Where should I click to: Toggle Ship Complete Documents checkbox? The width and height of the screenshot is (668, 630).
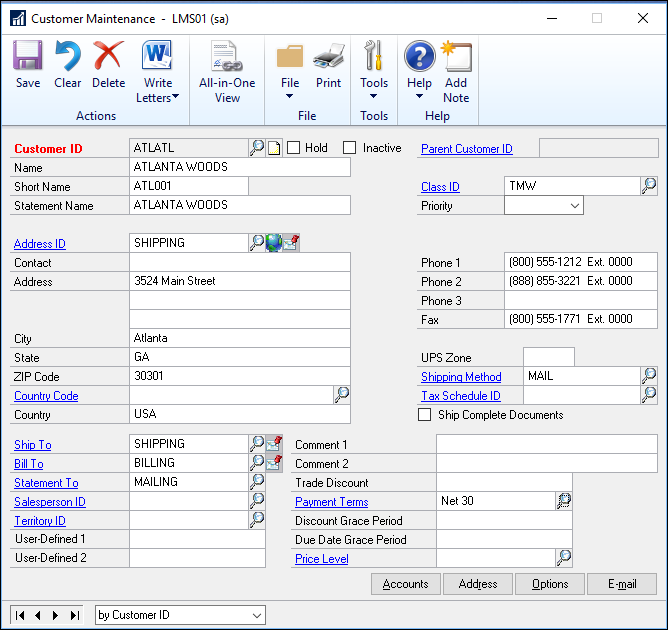click(427, 415)
